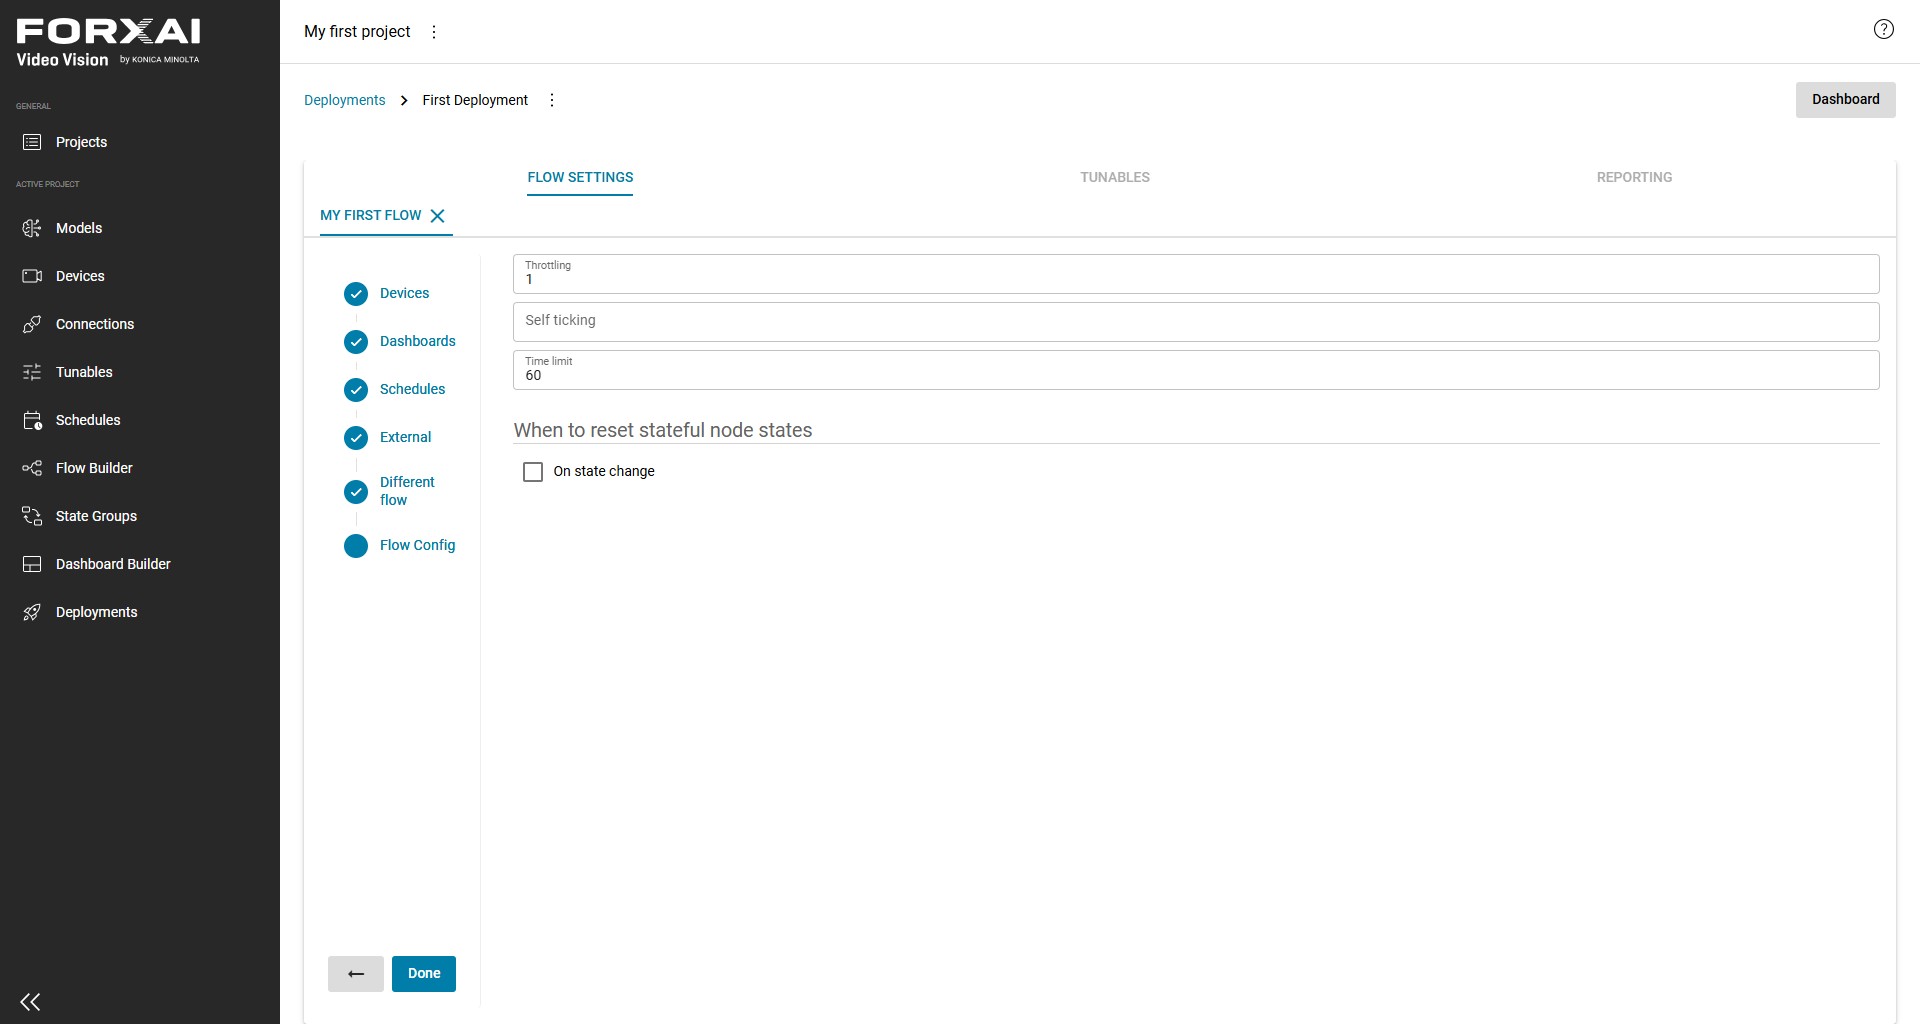Click 'First Deployment' breadcrumb text
Screen dimensions: 1920x1024
click(x=475, y=100)
